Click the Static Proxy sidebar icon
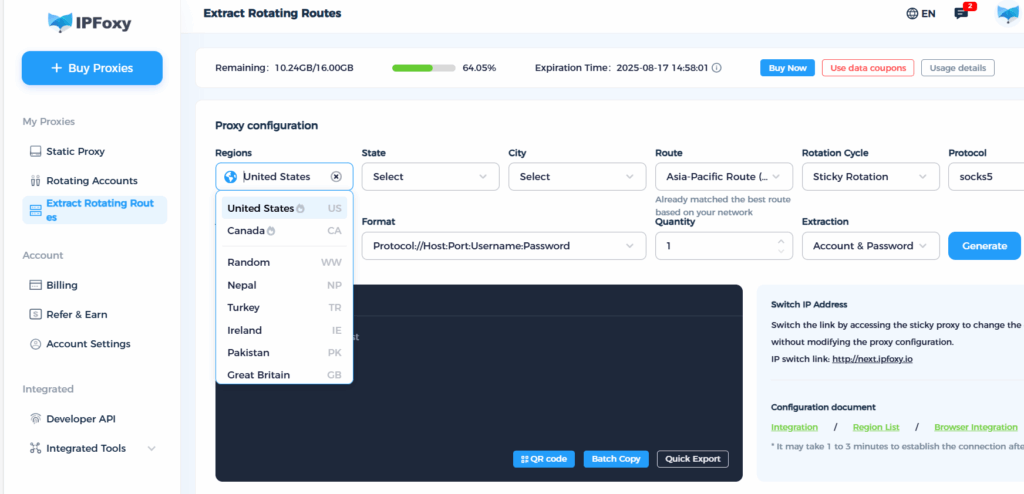The image size is (1024, 494). (36, 152)
